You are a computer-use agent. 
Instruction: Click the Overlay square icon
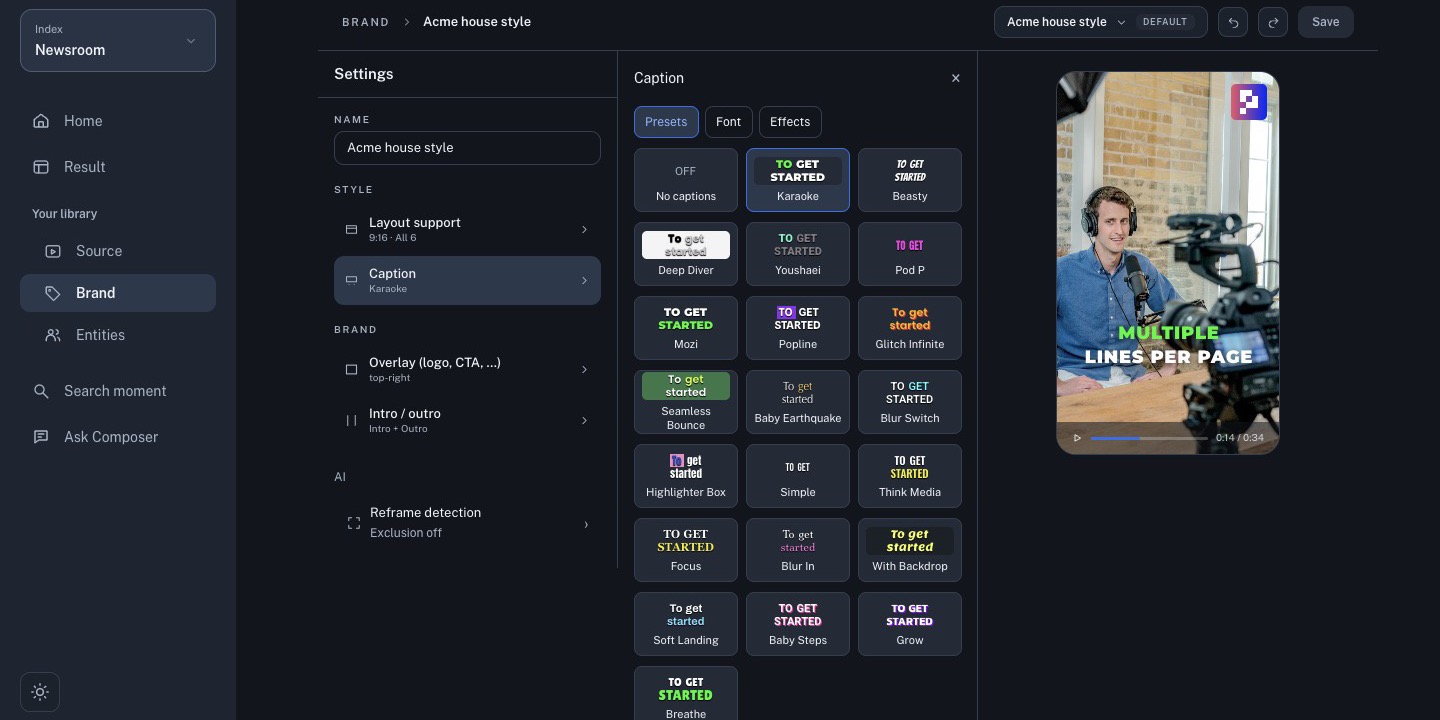click(x=351, y=370)
